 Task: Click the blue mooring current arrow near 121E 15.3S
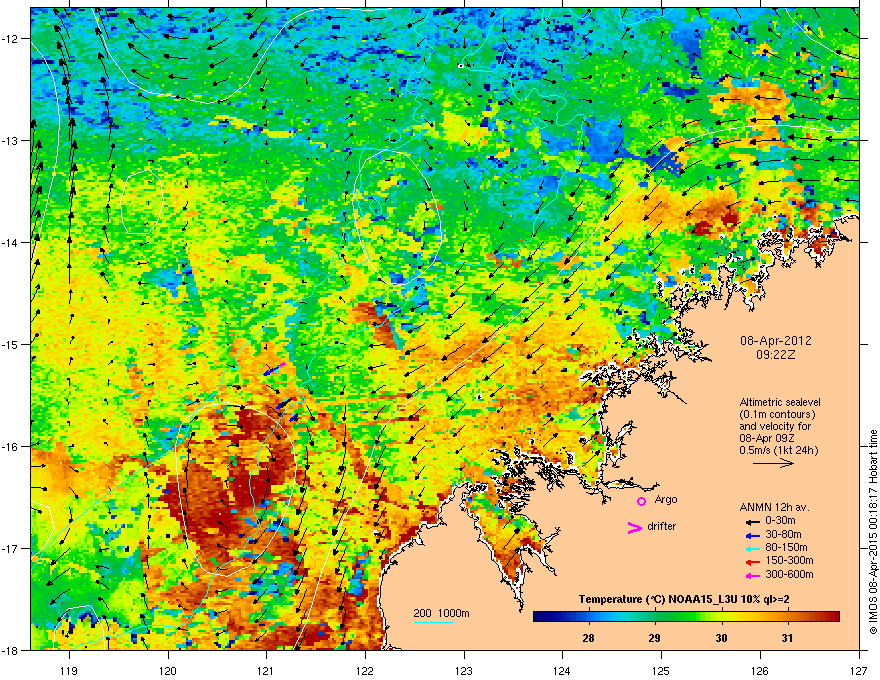[x=273, y=369]
